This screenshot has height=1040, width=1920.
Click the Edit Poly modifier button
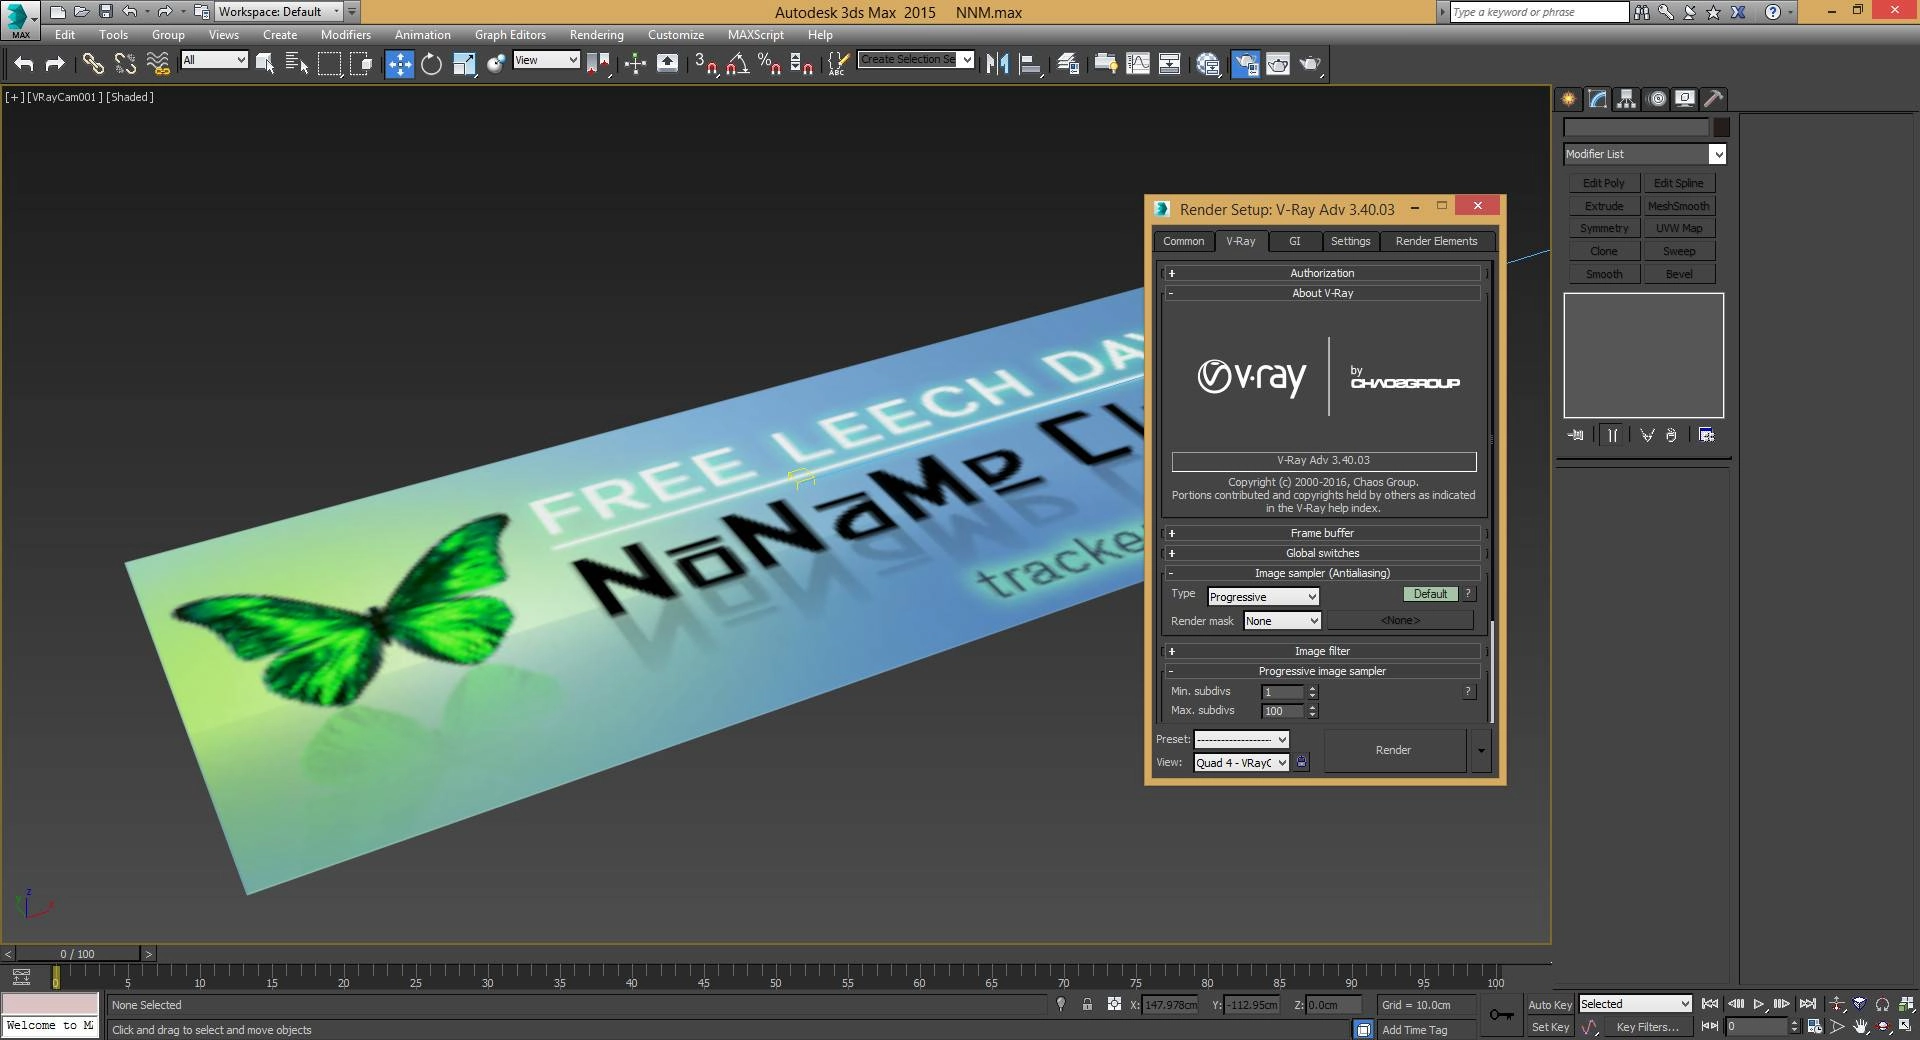pyautogui.click(x=1603, y=183)
